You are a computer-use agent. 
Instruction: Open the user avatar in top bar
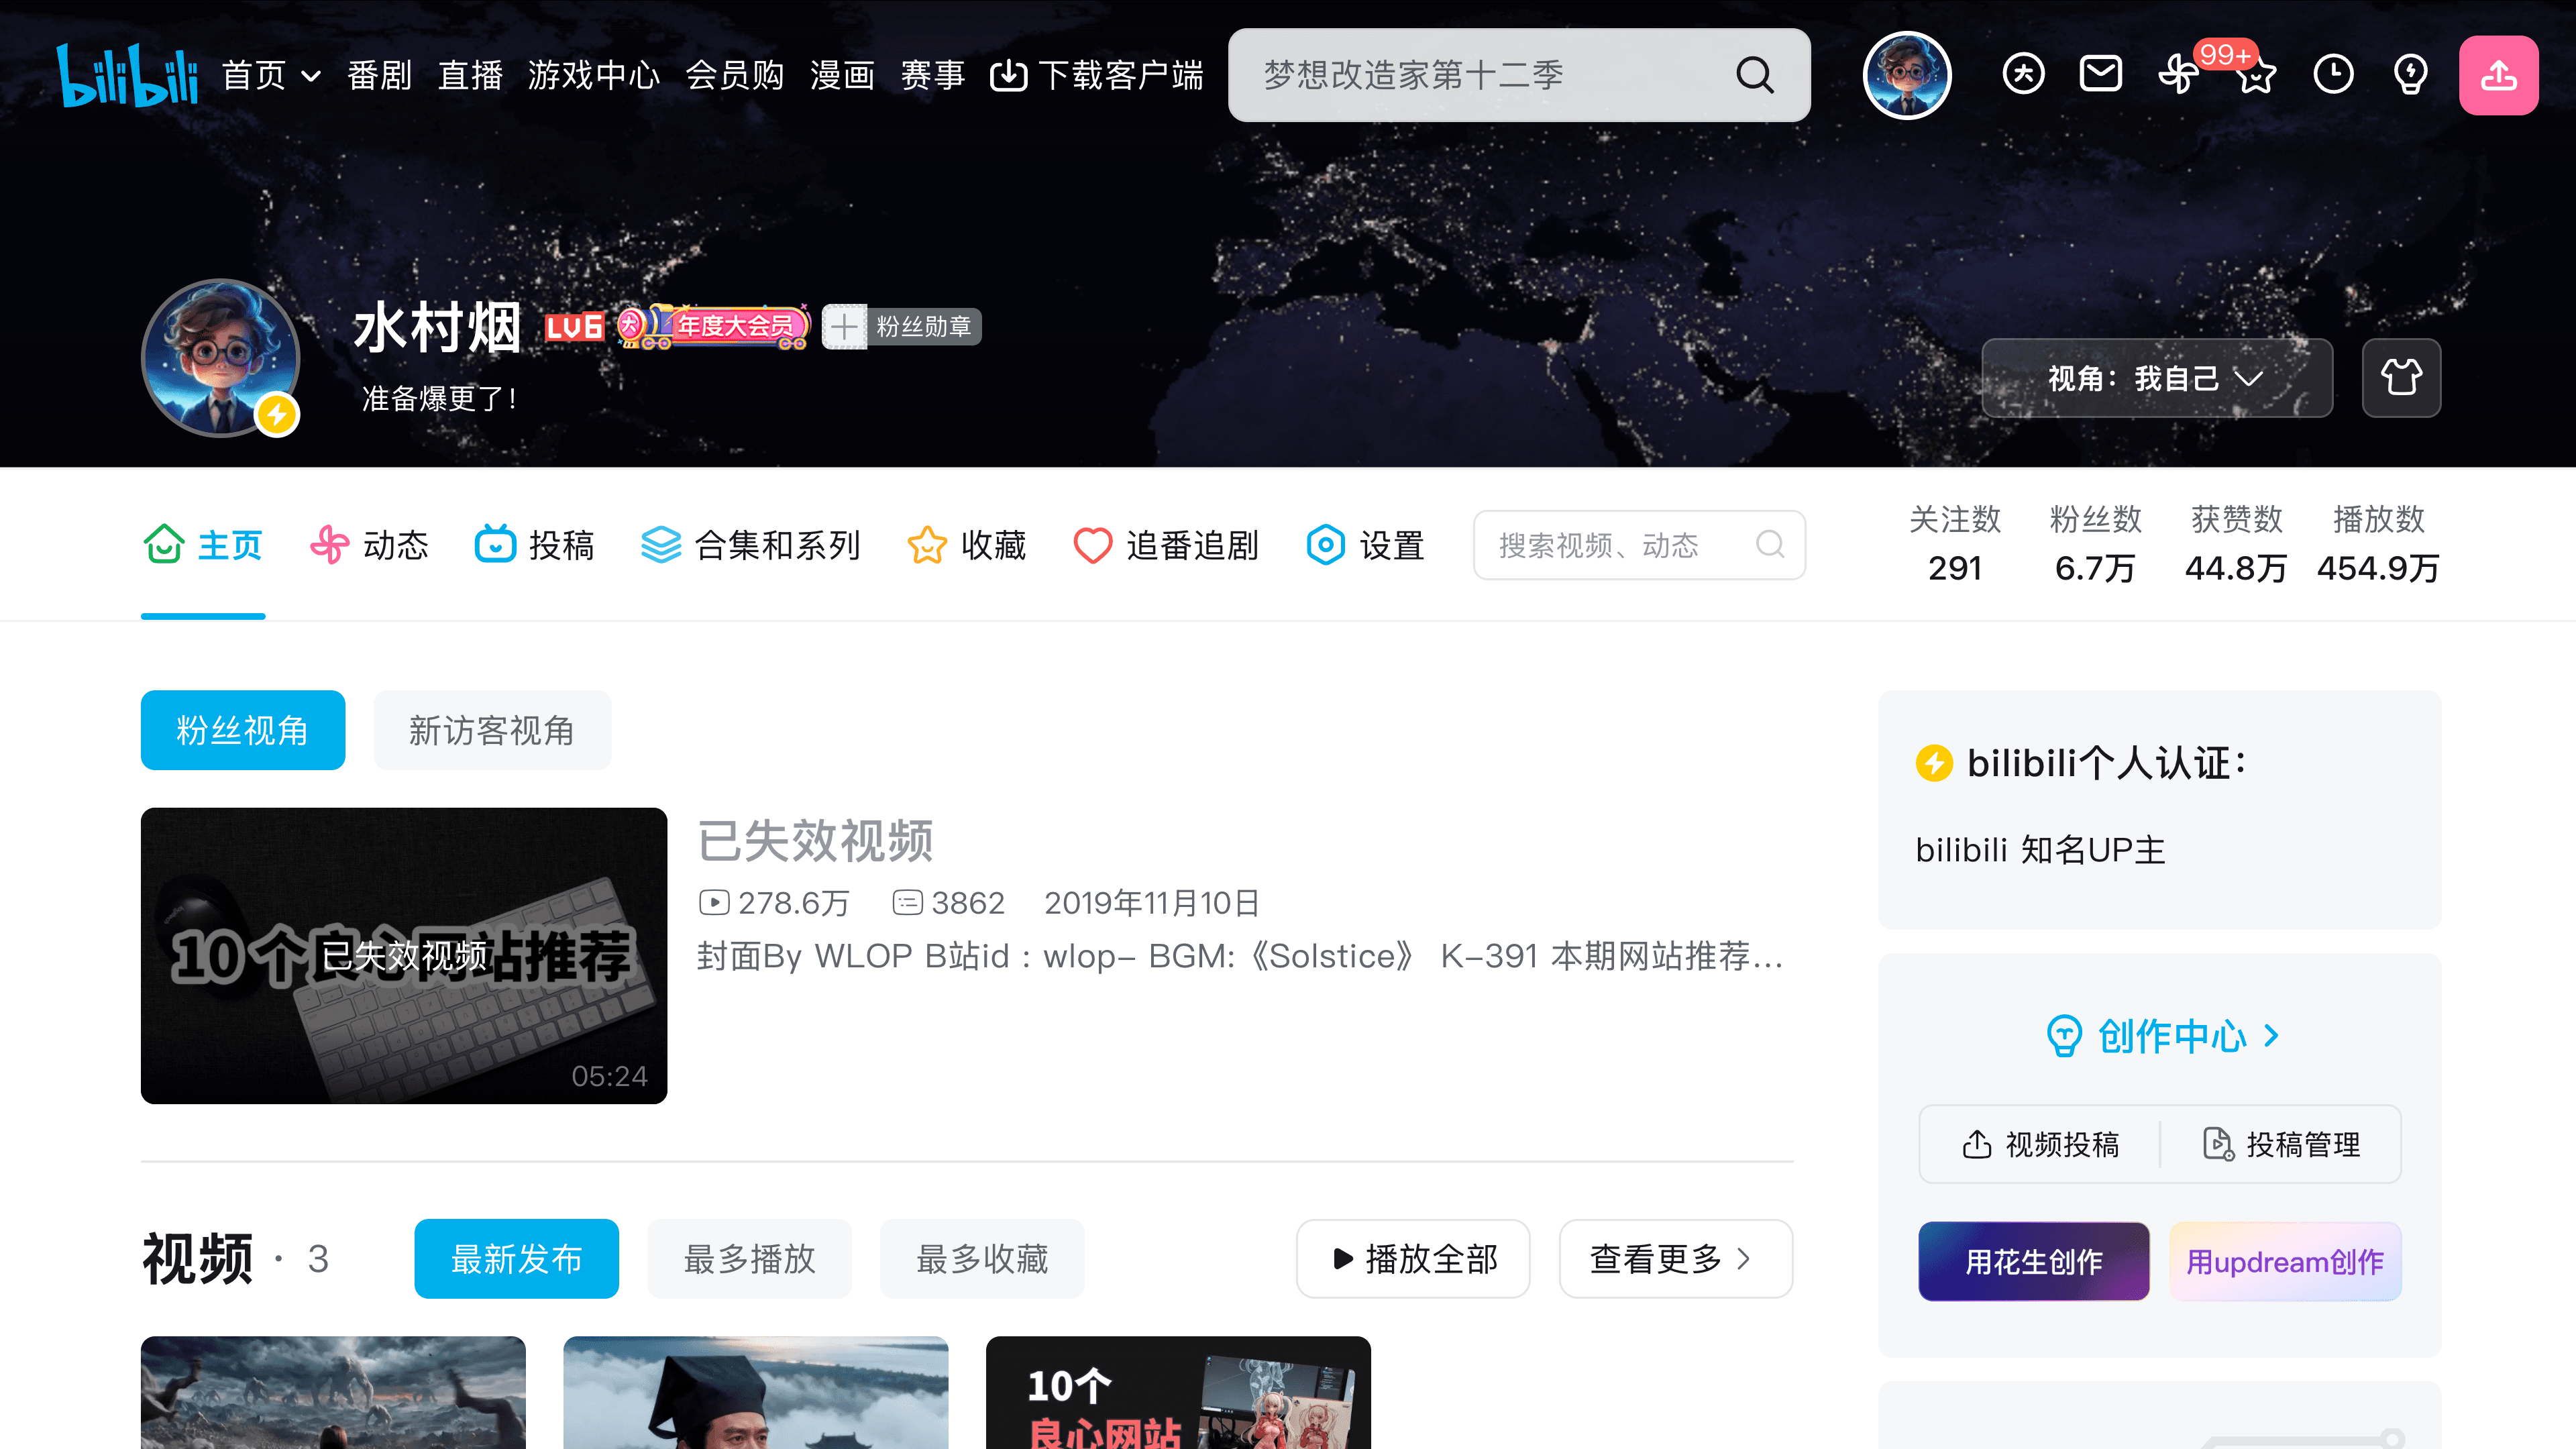click(1907, 75)
